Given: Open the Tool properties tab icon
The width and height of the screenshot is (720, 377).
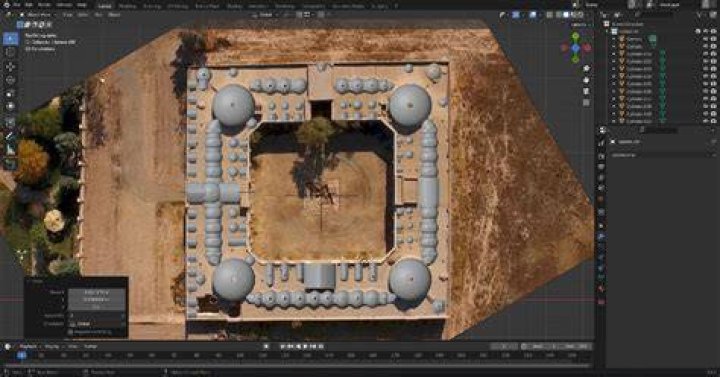Looking at the screenshot, I should tap(602, 144).
